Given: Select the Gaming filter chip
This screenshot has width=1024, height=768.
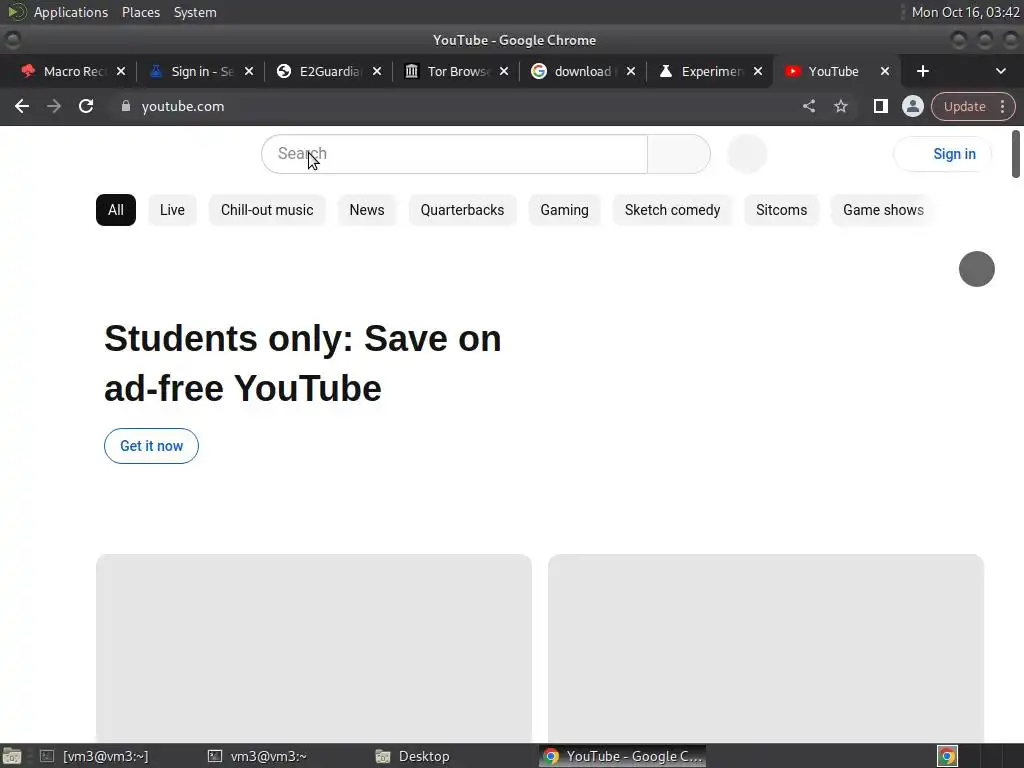Looking at the screenshot, I should (x=564, y=210).
